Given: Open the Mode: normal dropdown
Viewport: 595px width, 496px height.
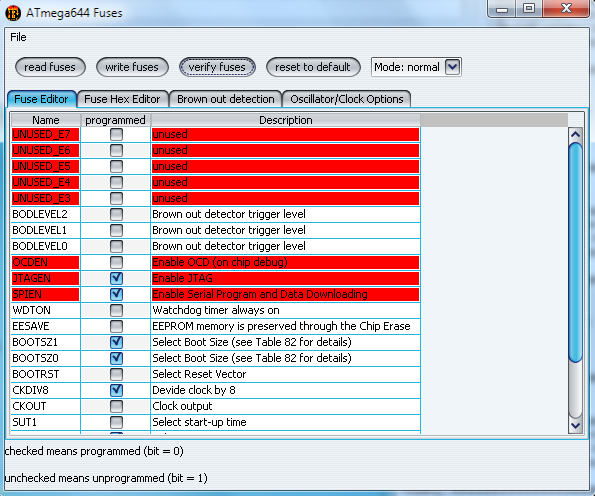Looking at the screenshot, I should pos(416,67).
